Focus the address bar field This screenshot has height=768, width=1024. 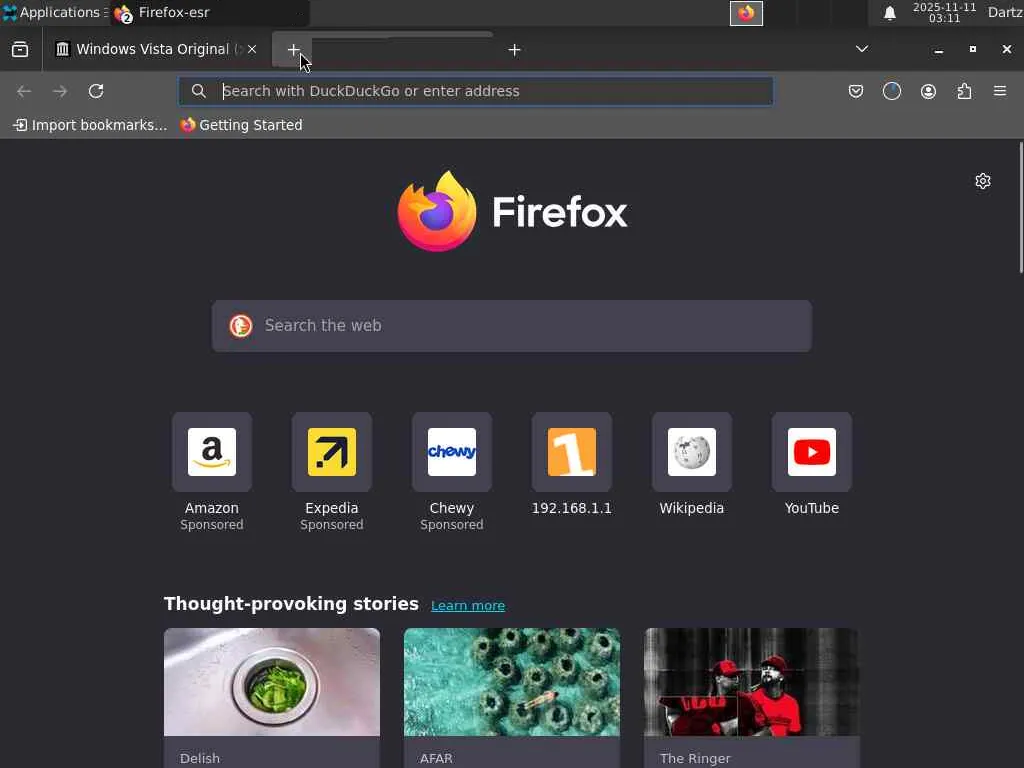click(x=476, y=91)
